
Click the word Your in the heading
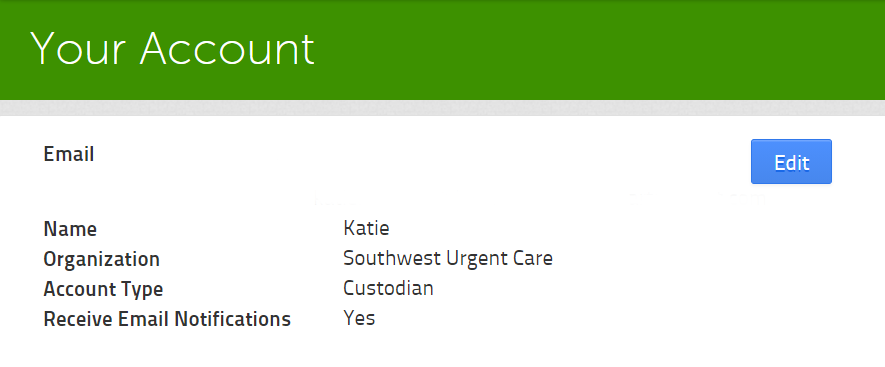77,49
